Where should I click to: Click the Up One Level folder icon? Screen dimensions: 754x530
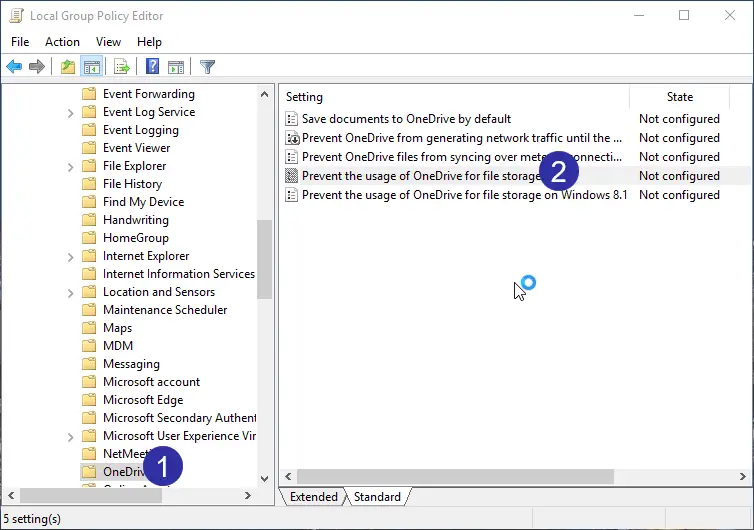(x=68, y=66)
